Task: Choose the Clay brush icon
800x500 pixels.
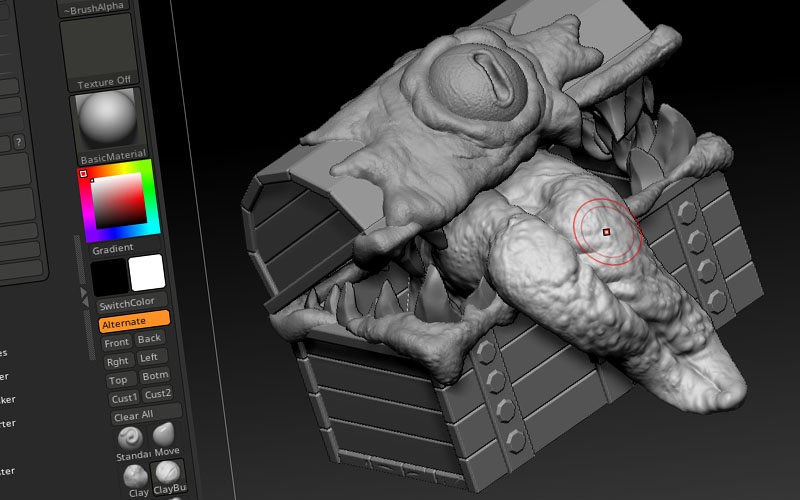Action: 136,480
